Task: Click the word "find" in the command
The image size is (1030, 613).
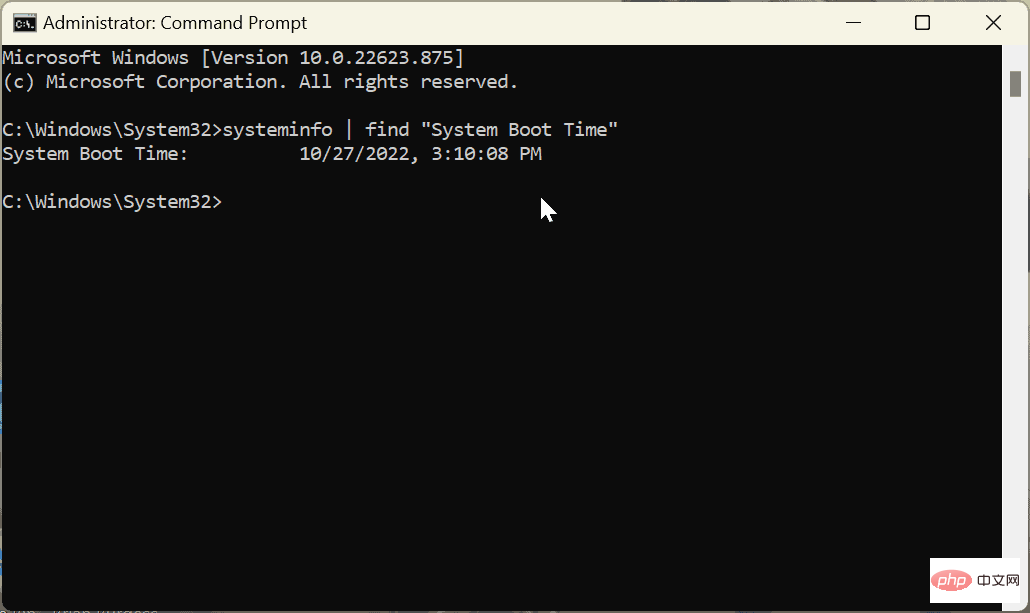Action: pyautogui.click(x=387, y=129)
